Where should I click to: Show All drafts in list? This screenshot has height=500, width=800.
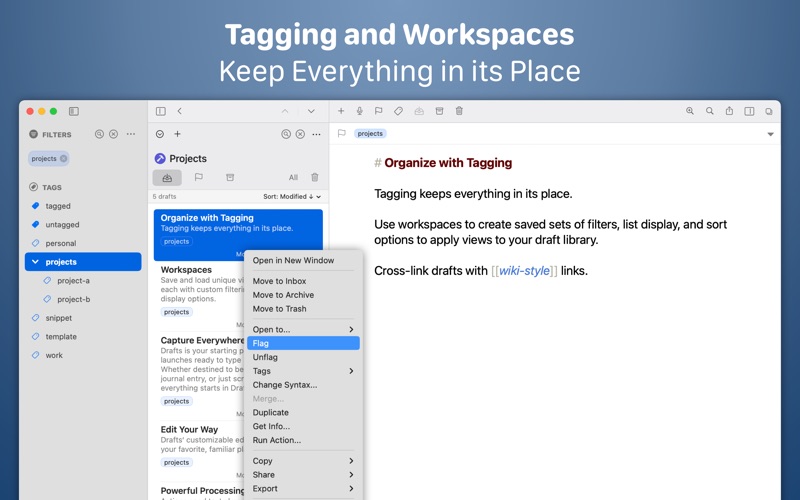coord(293,178)
